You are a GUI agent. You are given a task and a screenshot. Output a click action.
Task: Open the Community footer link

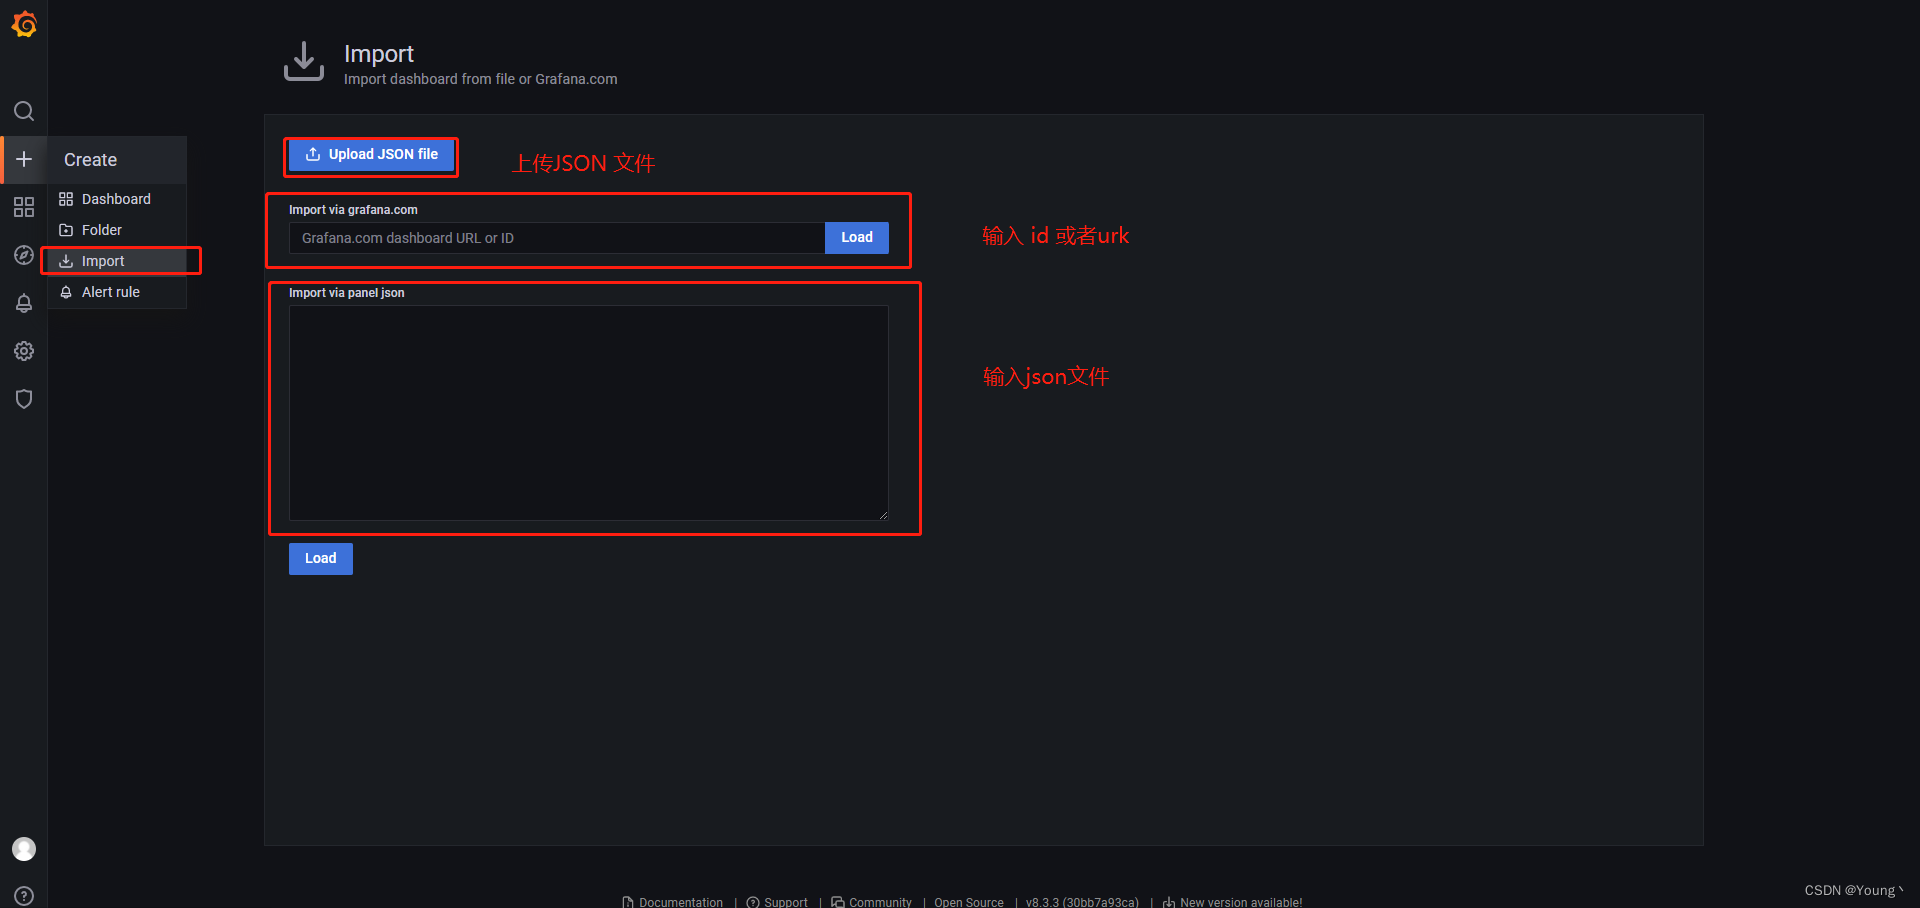click(871, 902)
